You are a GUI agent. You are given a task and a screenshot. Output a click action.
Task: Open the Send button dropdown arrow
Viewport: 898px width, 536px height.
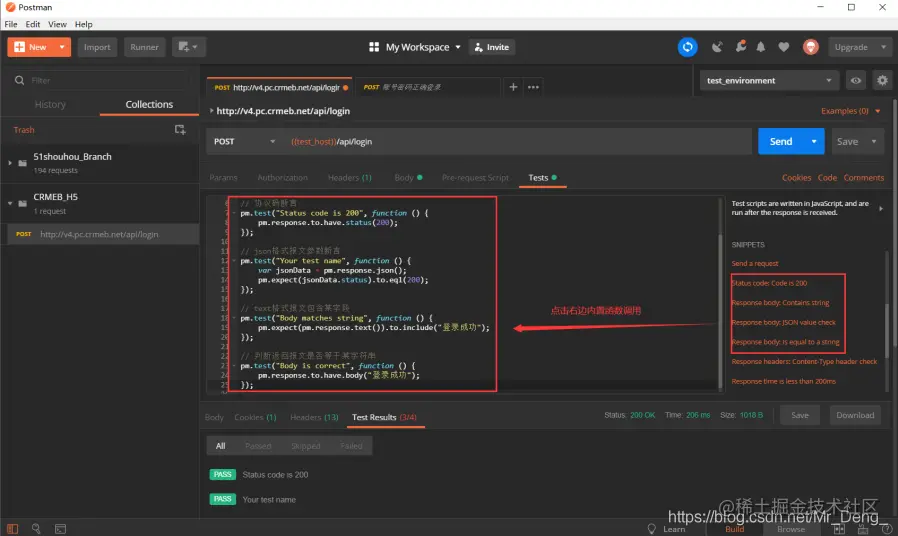(x=814, y=141)
